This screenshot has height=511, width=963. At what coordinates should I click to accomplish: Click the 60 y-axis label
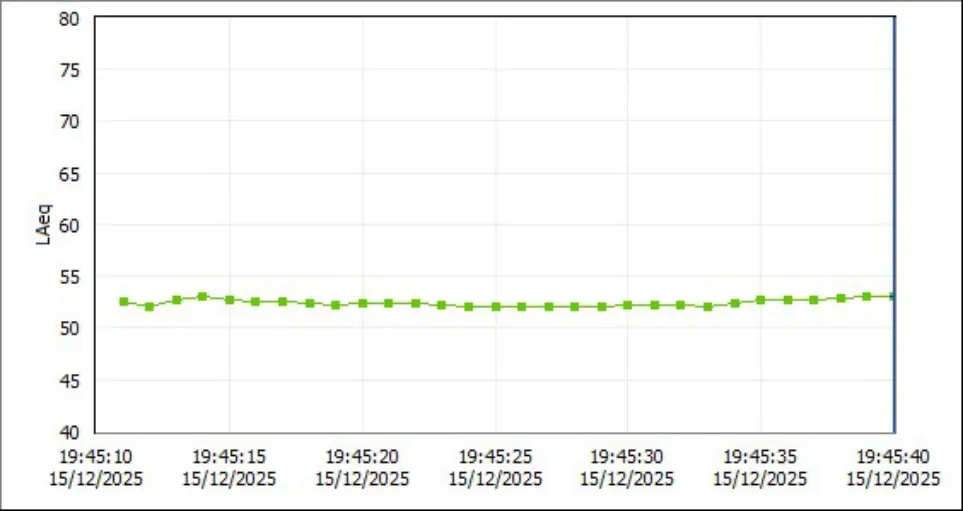pos(69,226)
